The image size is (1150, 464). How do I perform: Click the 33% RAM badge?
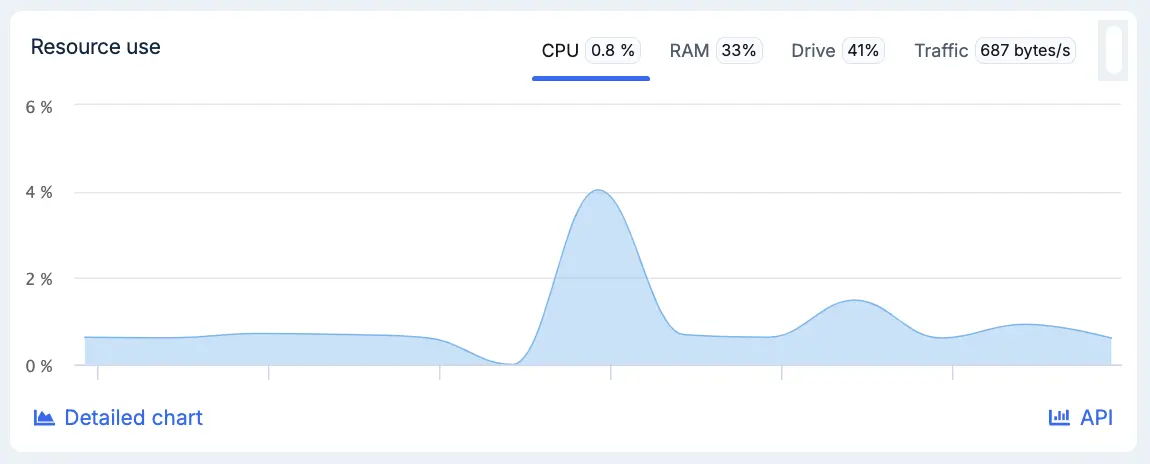point(739,51)
